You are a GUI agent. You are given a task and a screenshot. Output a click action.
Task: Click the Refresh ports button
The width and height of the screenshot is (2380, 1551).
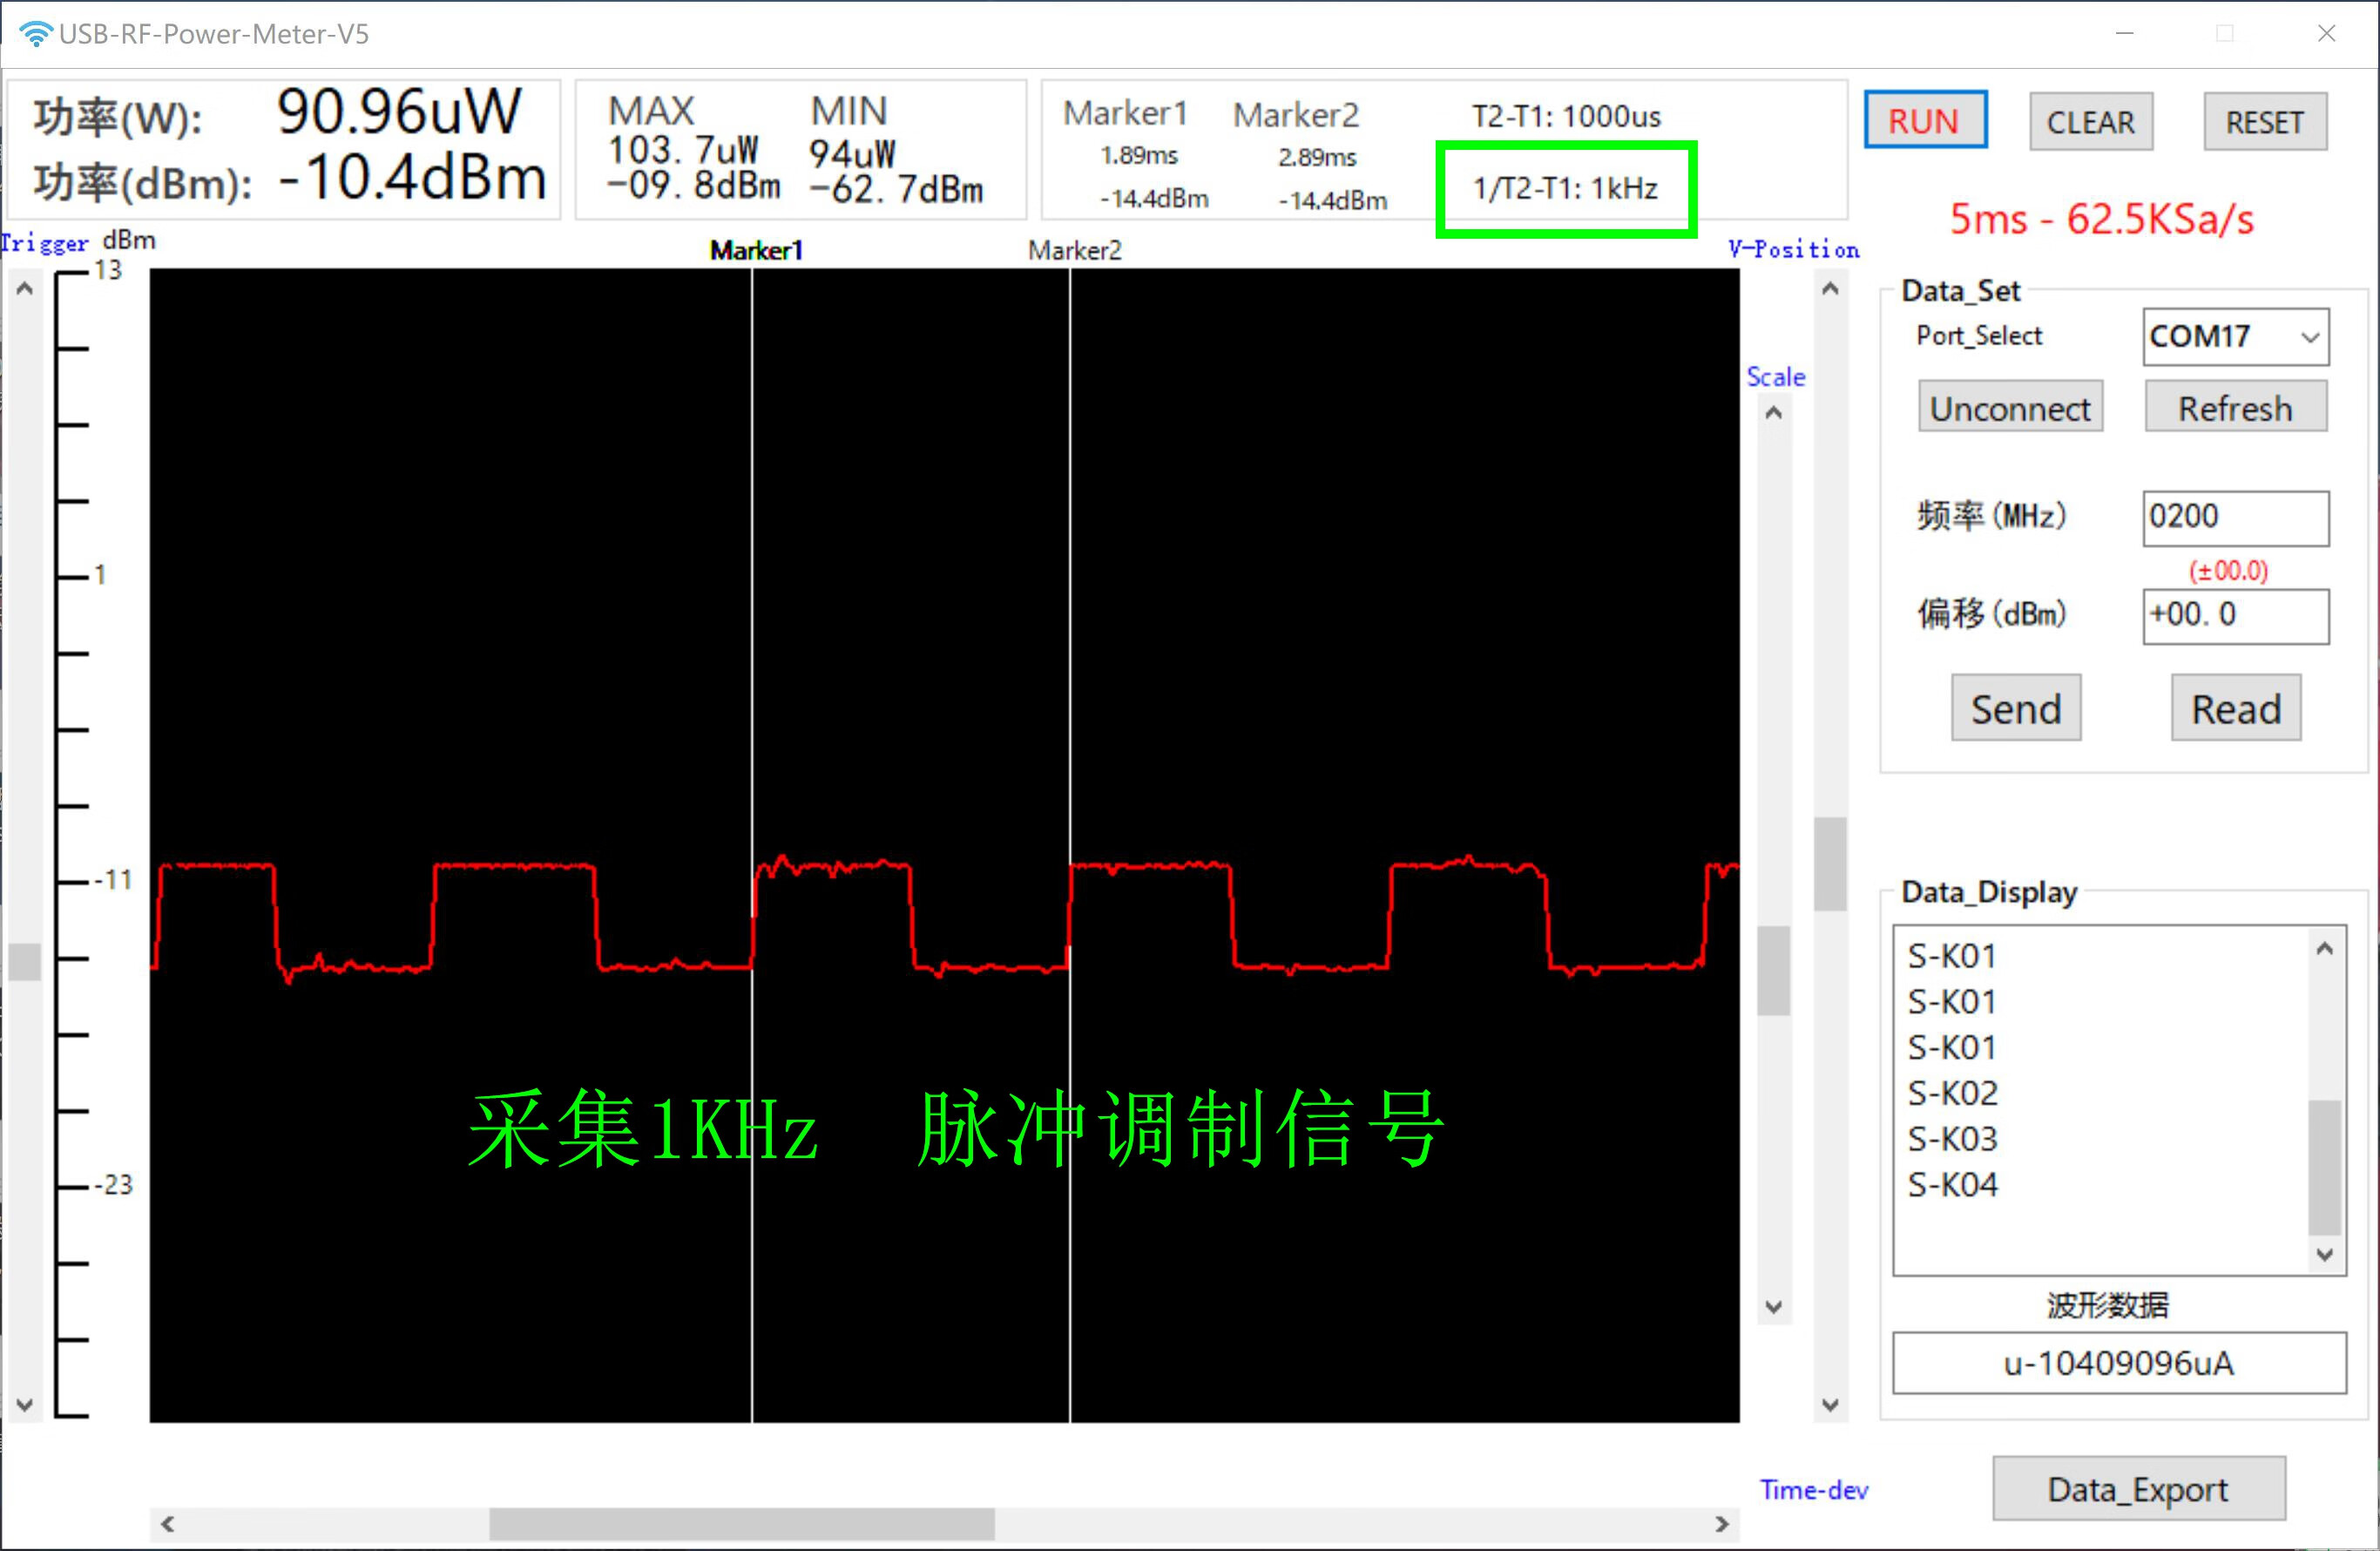2235,408
